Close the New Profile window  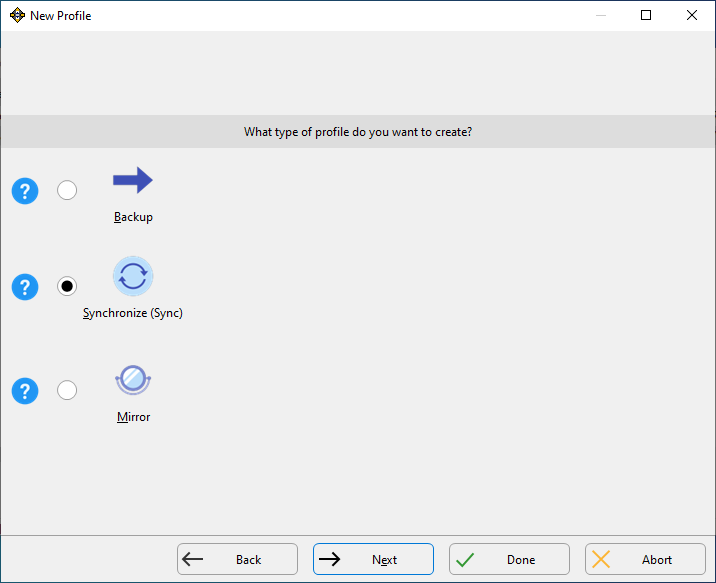[692, 15]
